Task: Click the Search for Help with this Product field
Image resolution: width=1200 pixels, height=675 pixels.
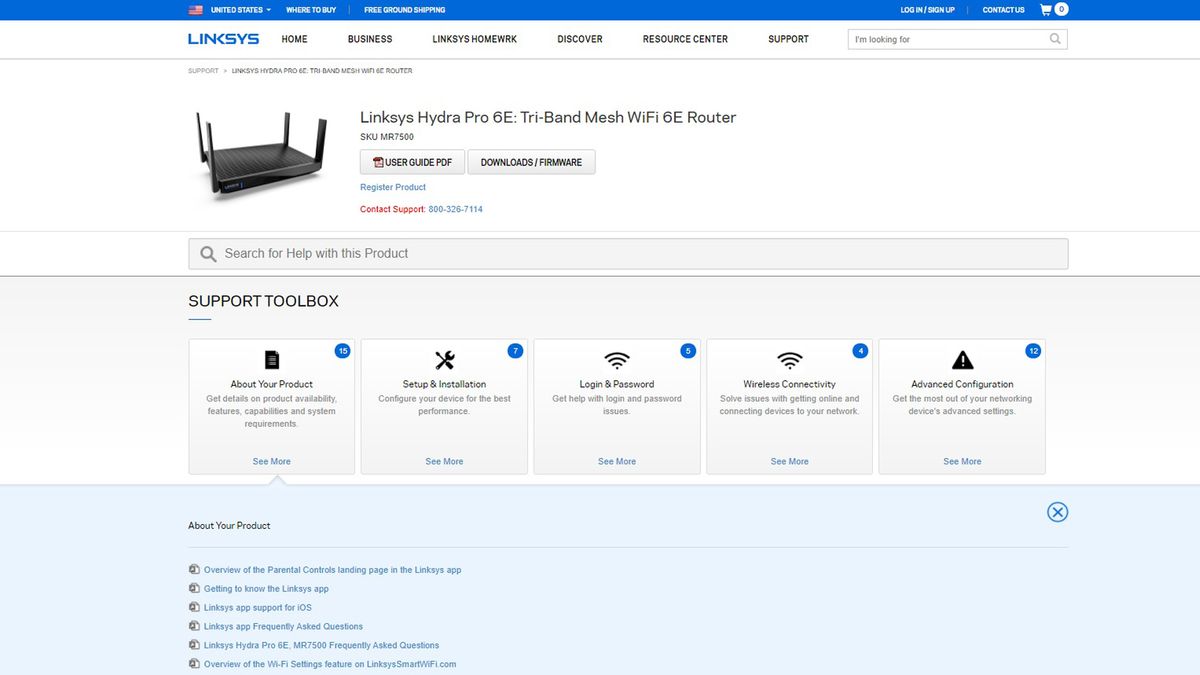Action: 628,253
